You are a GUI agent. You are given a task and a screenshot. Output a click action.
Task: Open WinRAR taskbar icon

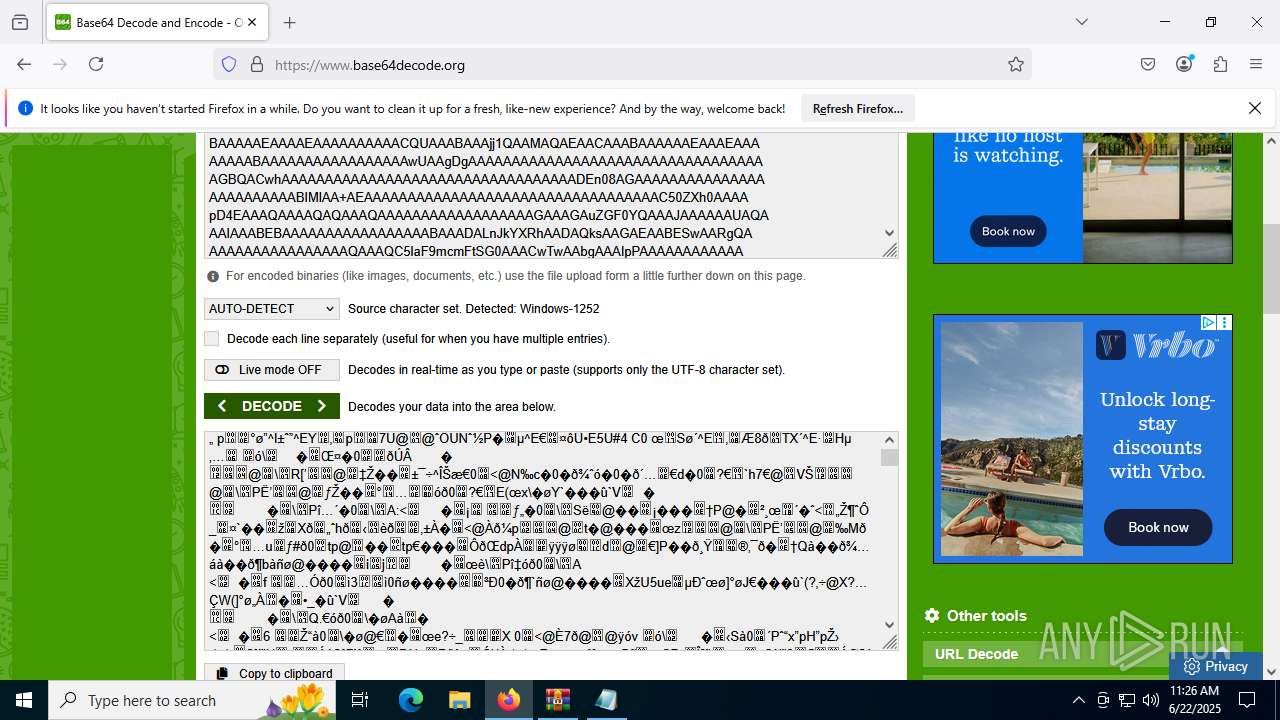point(557,700)
